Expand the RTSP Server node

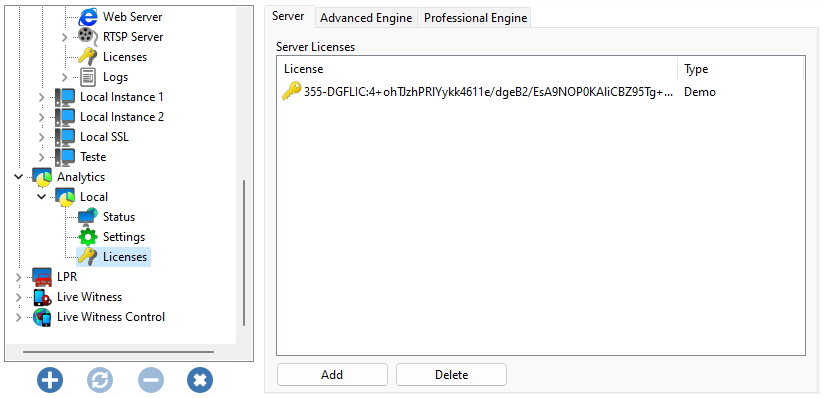64,37
